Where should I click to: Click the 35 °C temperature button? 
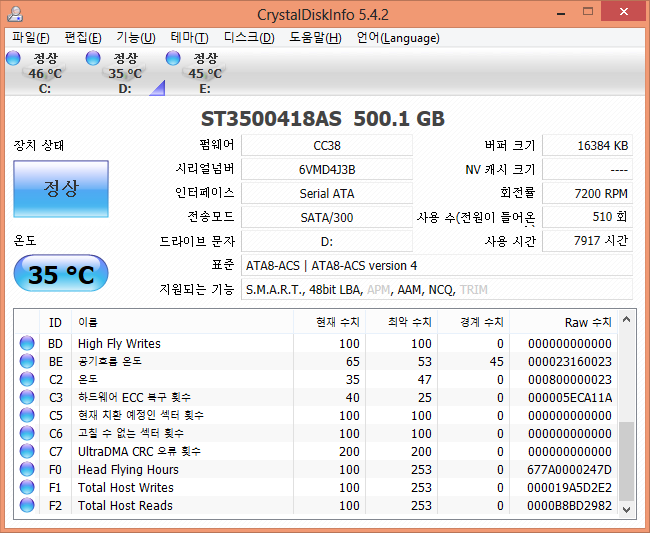[x=61, y=274]
